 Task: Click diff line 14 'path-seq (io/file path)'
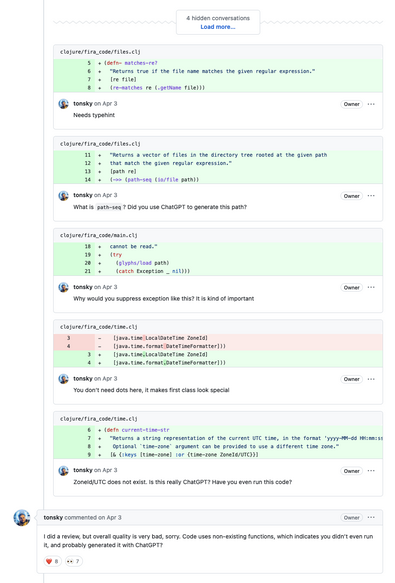[x=218, y=179]
